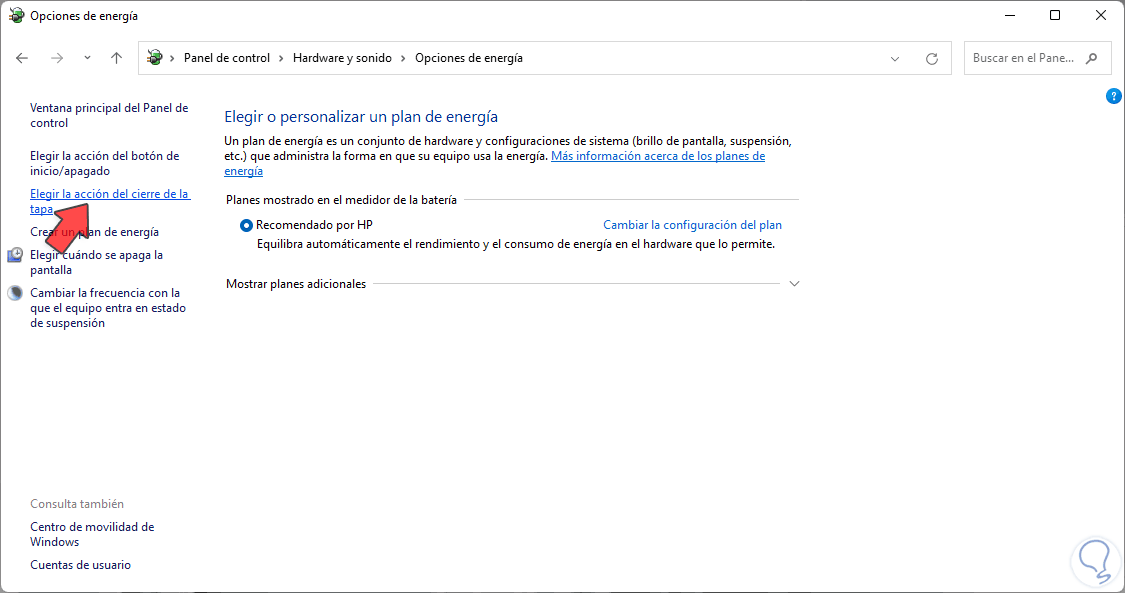This screenshot has width=1125, height=593.
Task: Click the Consulta también label
Action: tap(77, 504)
